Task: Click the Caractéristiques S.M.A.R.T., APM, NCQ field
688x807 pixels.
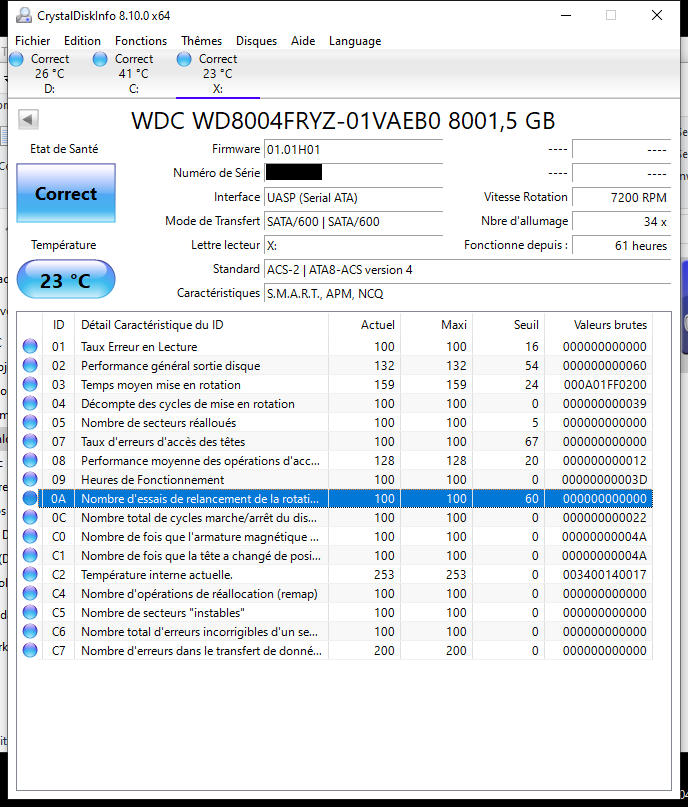Action: (x=467, y=294)
